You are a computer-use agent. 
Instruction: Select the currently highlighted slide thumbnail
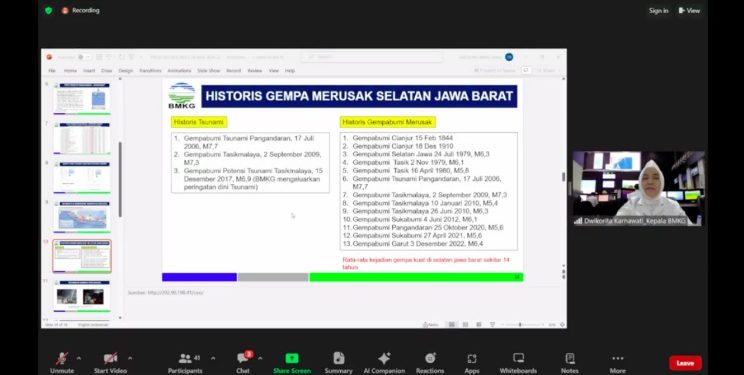point(82,256)
